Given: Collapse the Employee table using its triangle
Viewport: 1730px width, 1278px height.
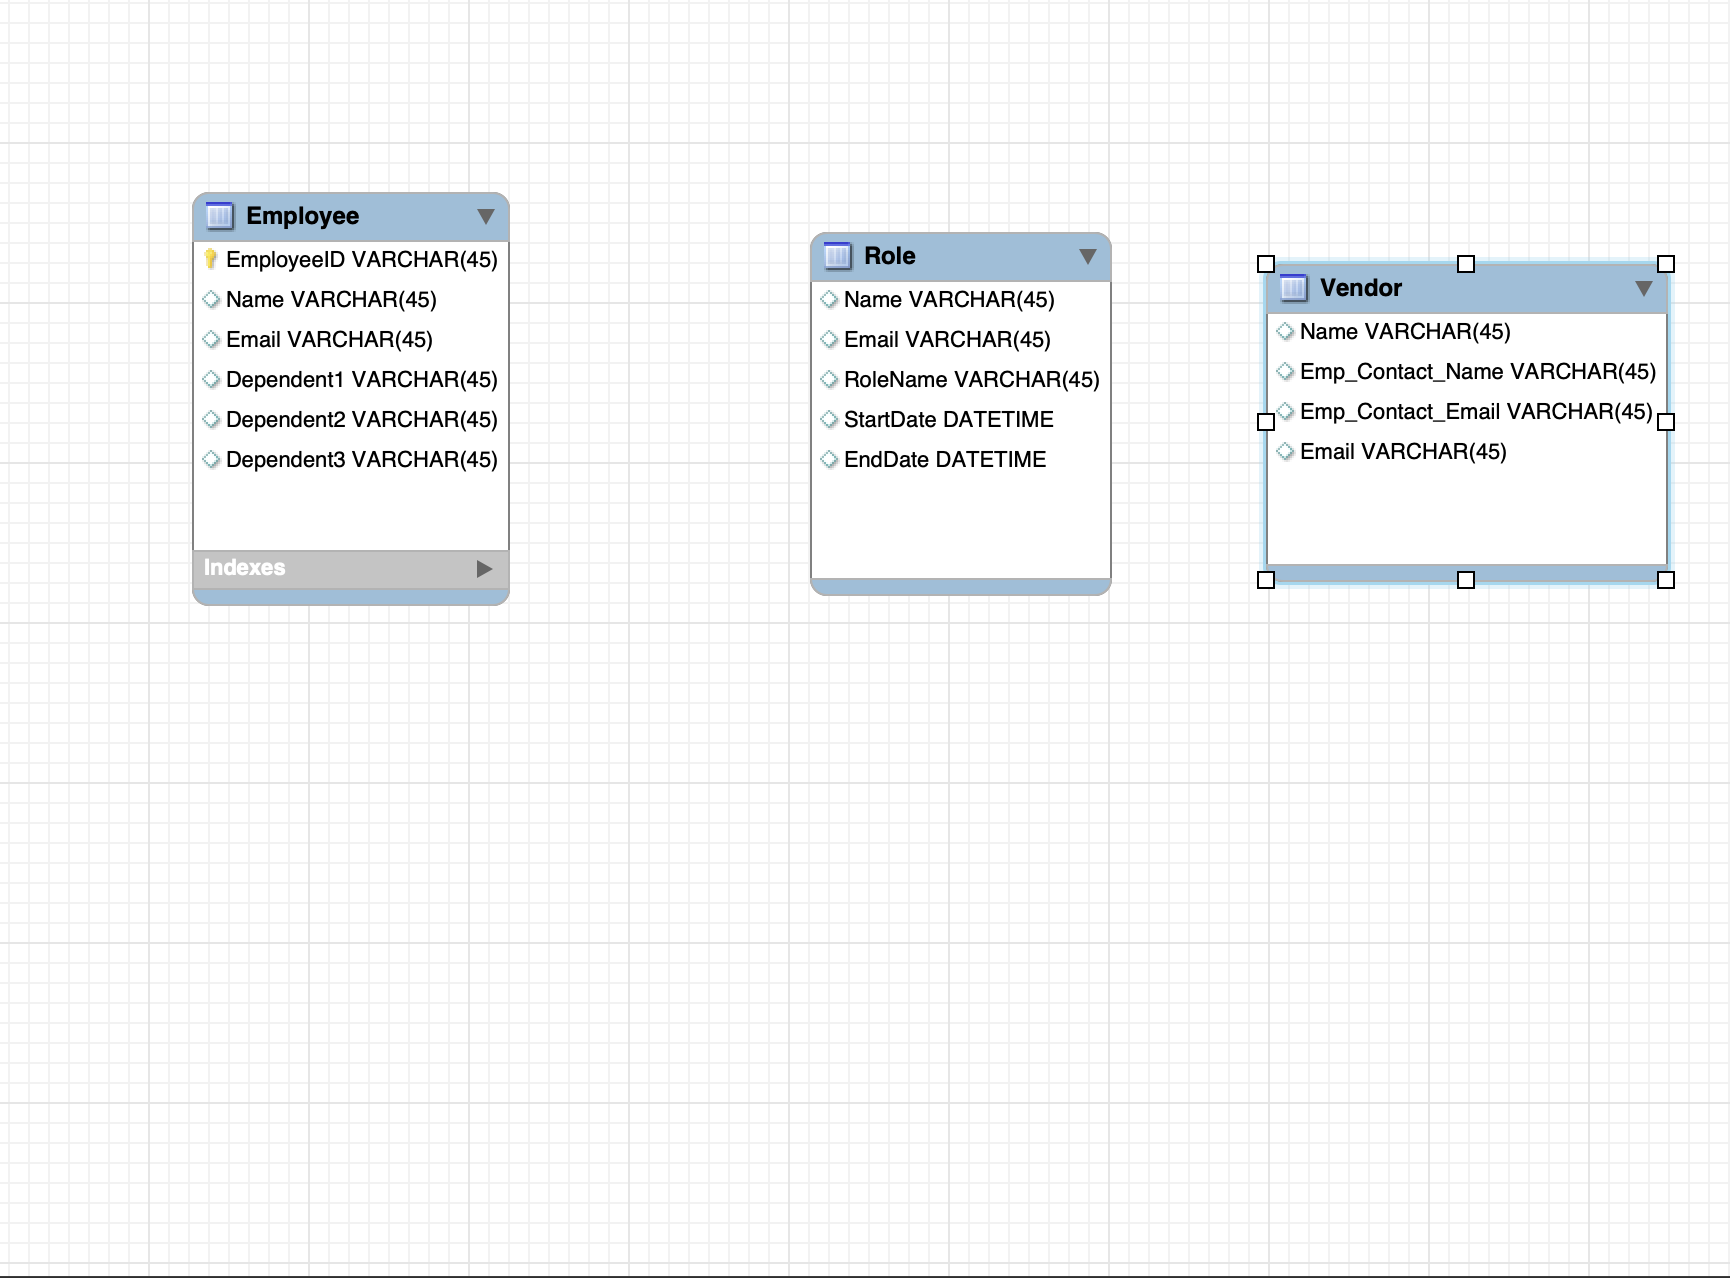Looking at the screenshot, I should (486, 215).
